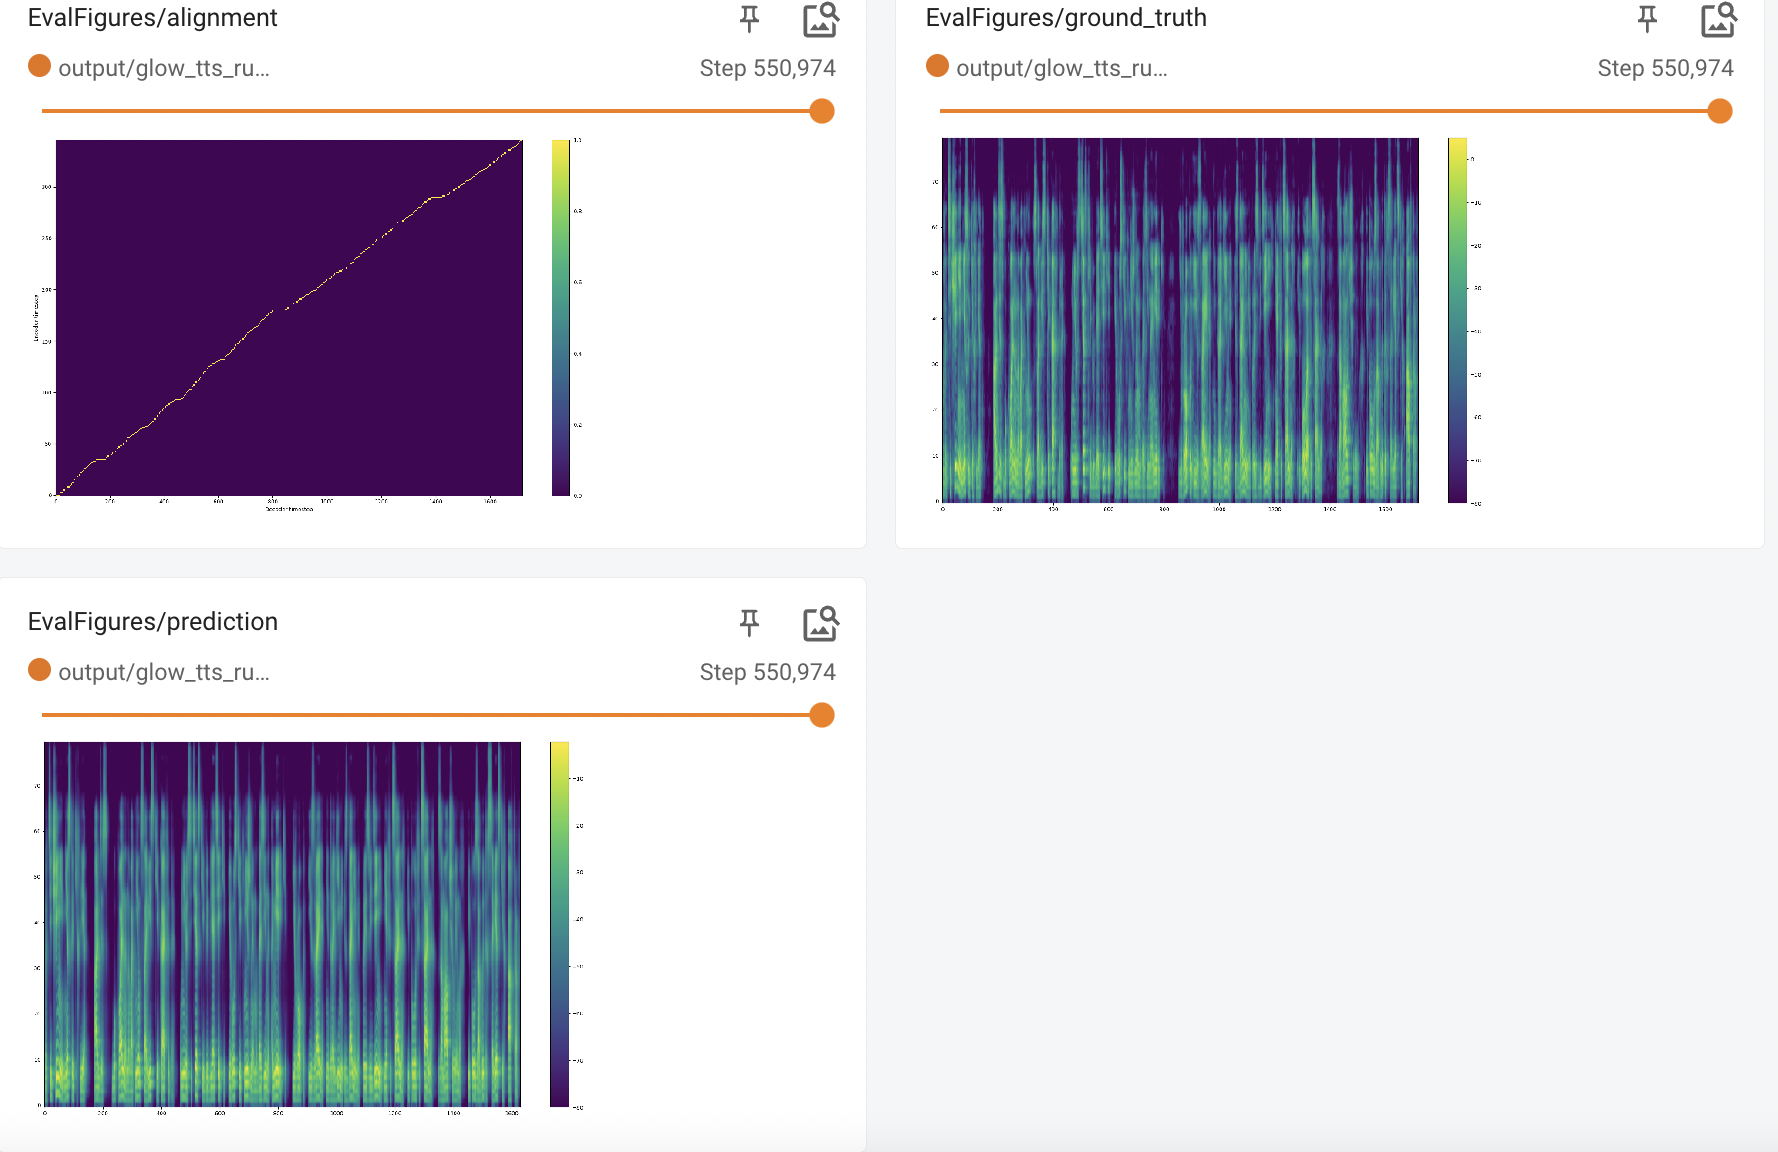Open the prediction spectrogram image
Image resolution: width=1778 pixels, height=1152 pixels.
[x=310, y=928]
